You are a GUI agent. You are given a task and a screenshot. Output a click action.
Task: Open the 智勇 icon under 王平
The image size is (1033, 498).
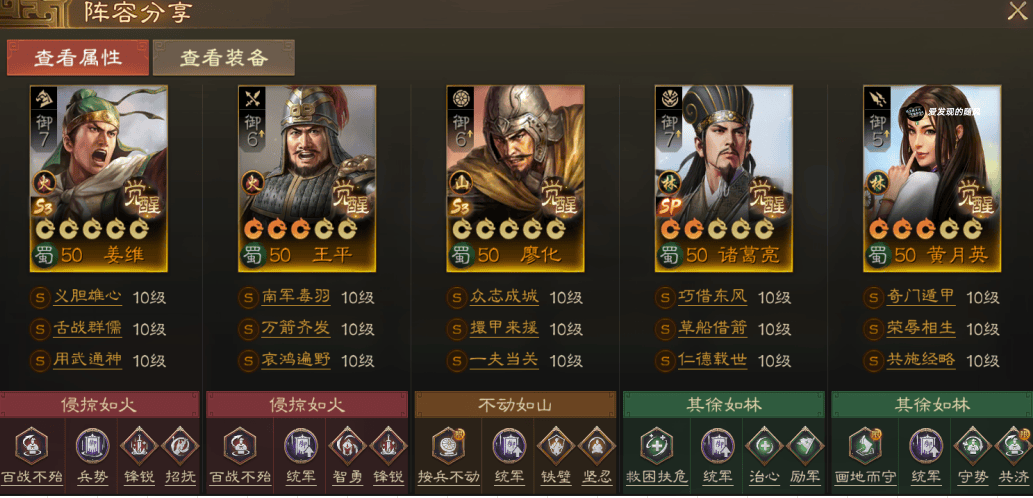(347, 445)
